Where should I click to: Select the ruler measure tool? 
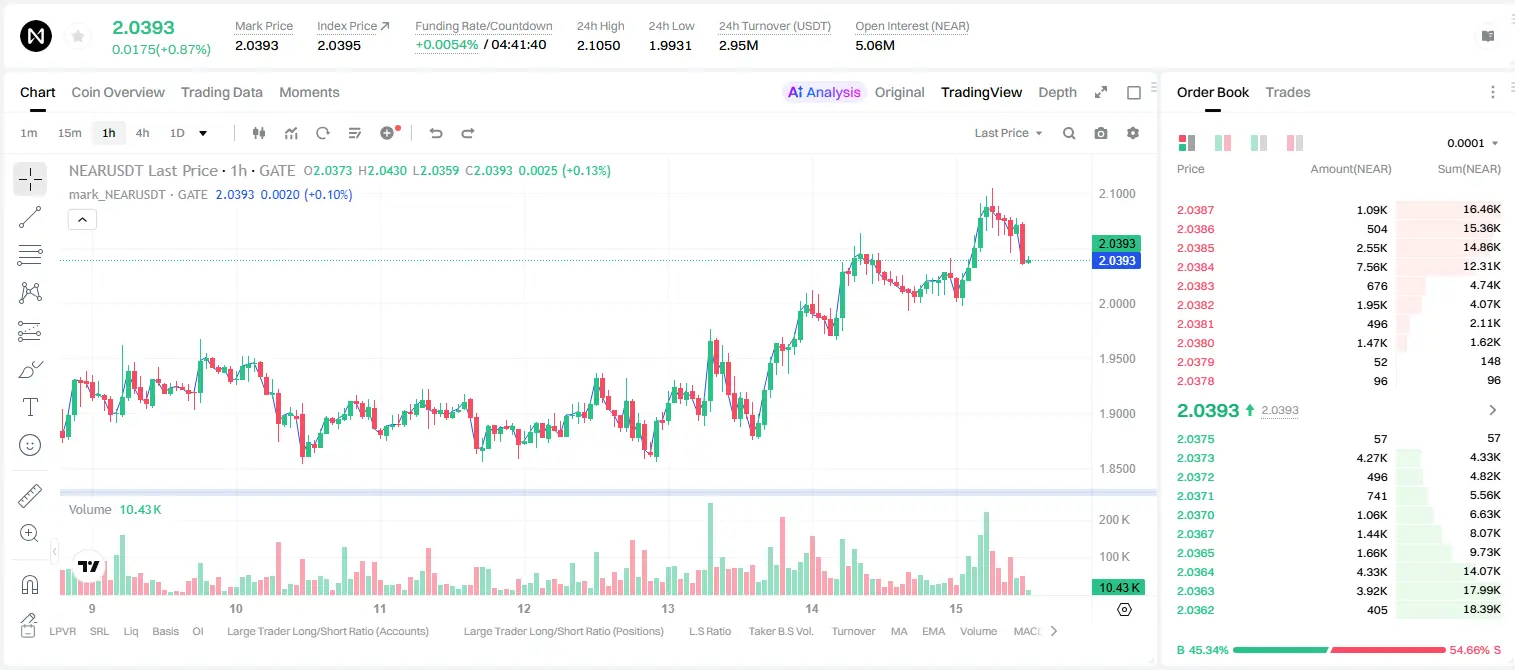(x=30, y=496)
